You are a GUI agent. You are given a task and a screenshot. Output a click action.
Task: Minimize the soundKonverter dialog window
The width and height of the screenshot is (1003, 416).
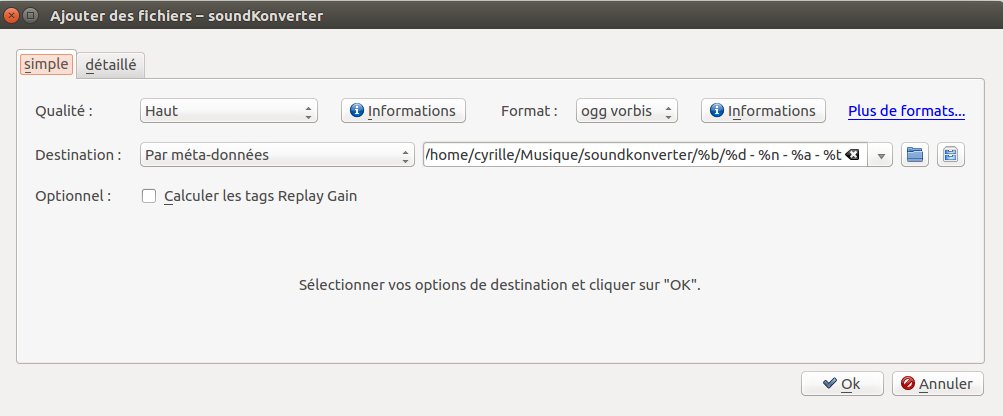click(31, 16)
